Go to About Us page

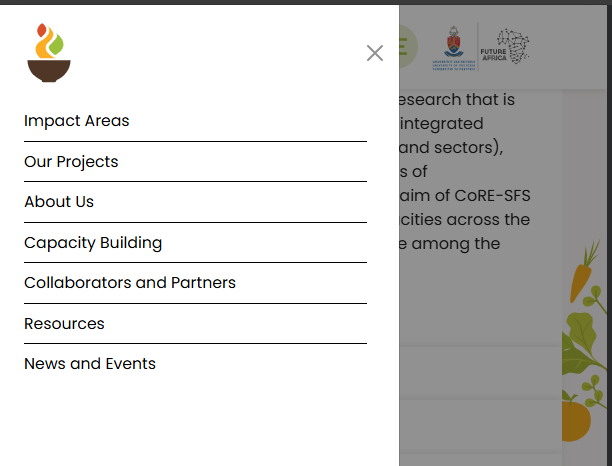(59, 202)
